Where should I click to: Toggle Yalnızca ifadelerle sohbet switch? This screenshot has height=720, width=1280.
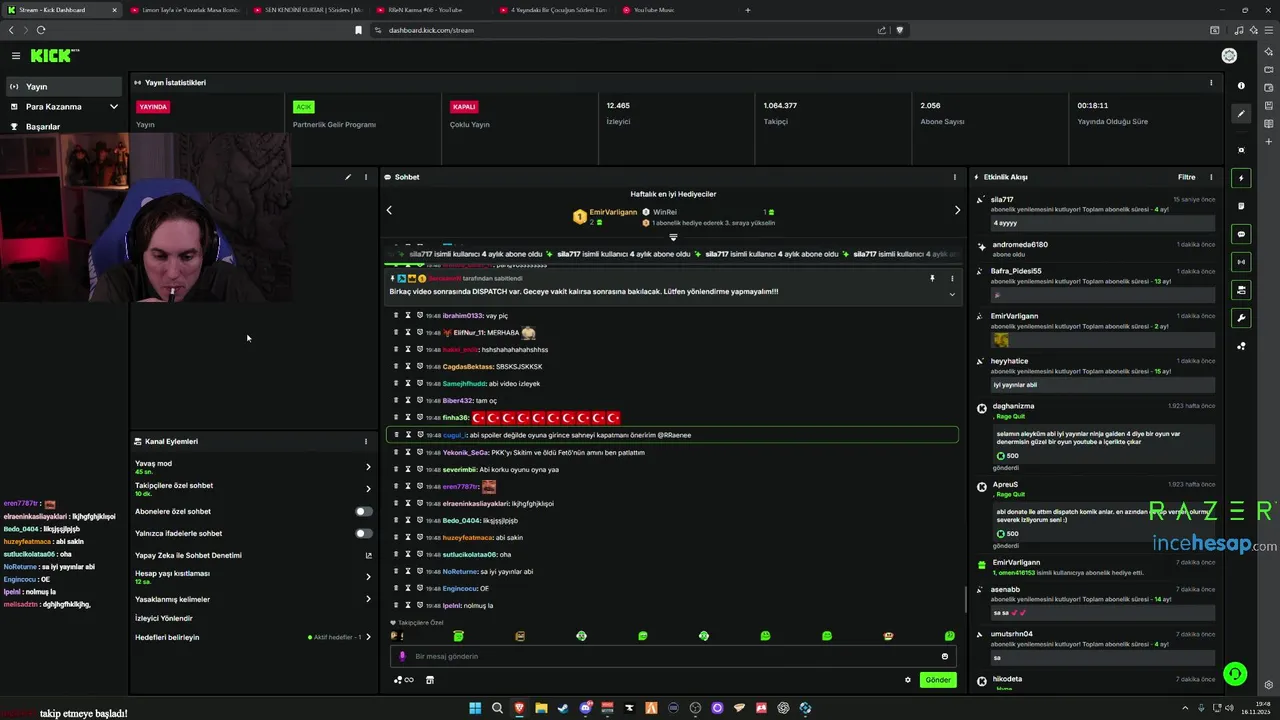pos(364,533)
